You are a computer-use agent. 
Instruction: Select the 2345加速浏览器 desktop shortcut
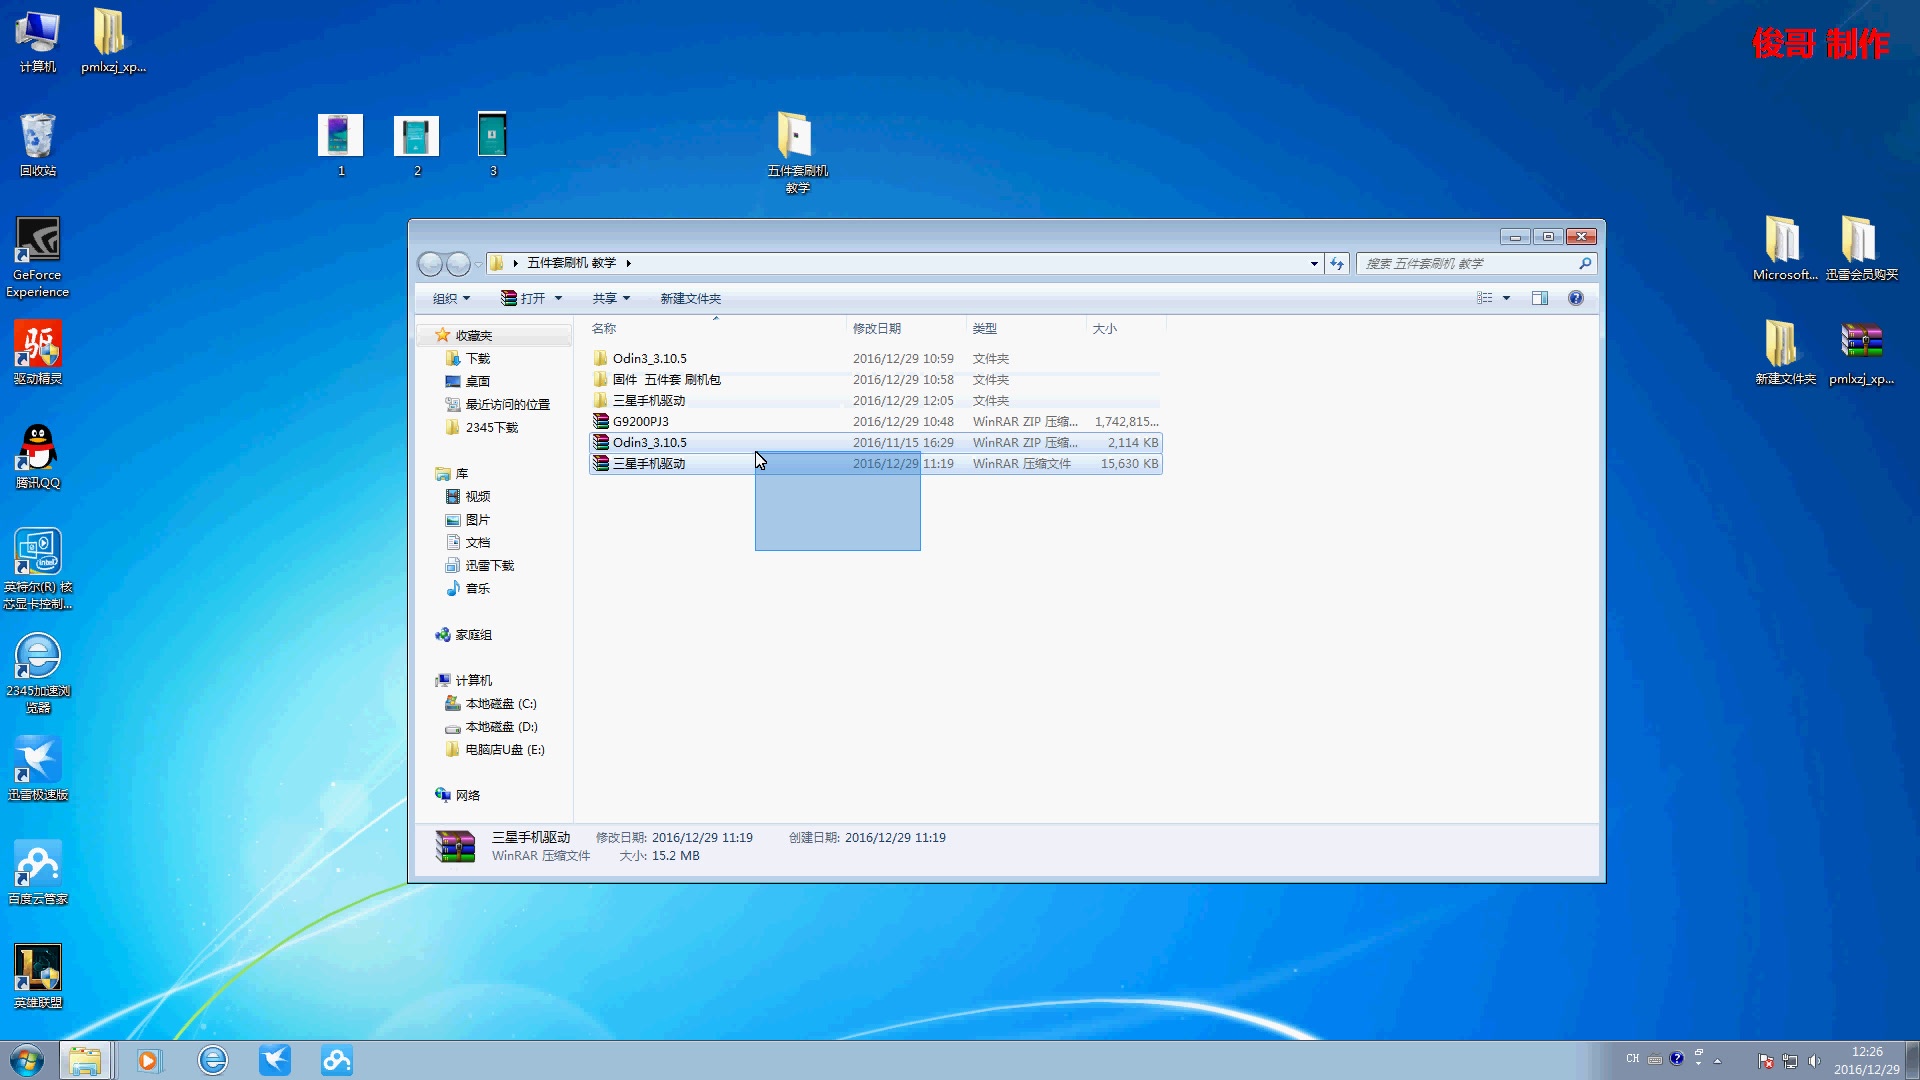coord(38,673)
